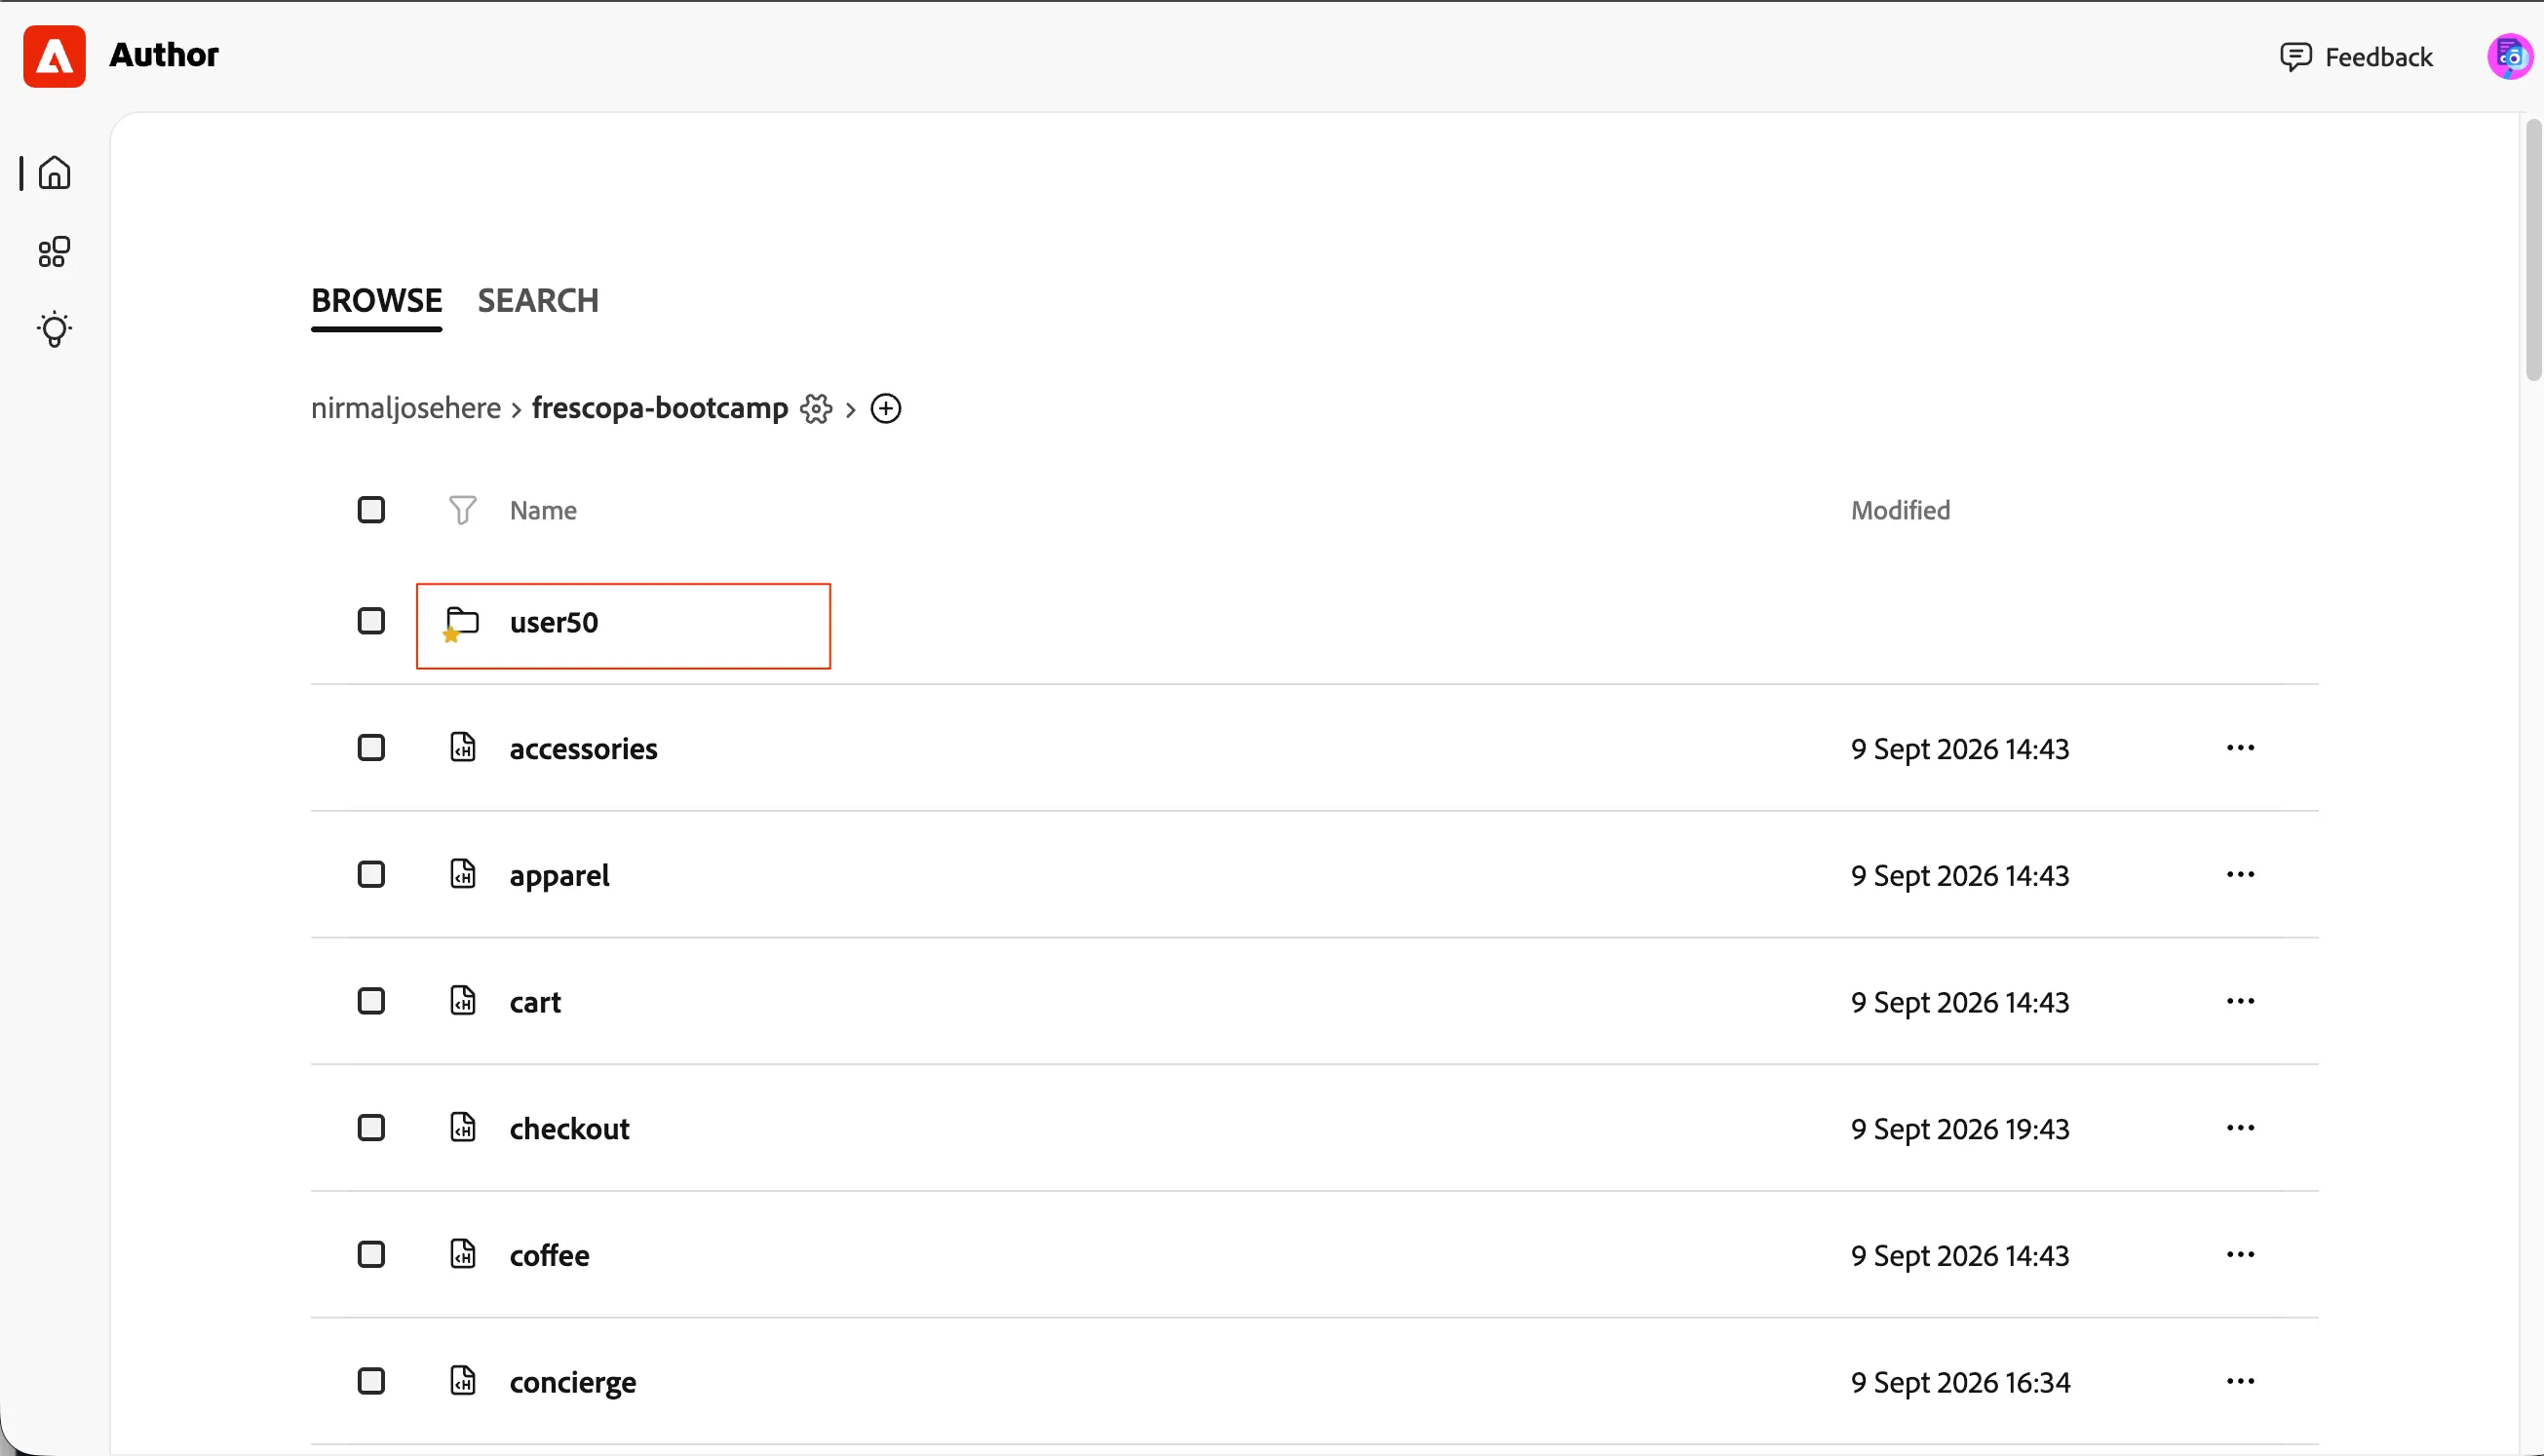Click the Name column header
Viewport: 2544px width, 1456px height.
pos(543,510)
